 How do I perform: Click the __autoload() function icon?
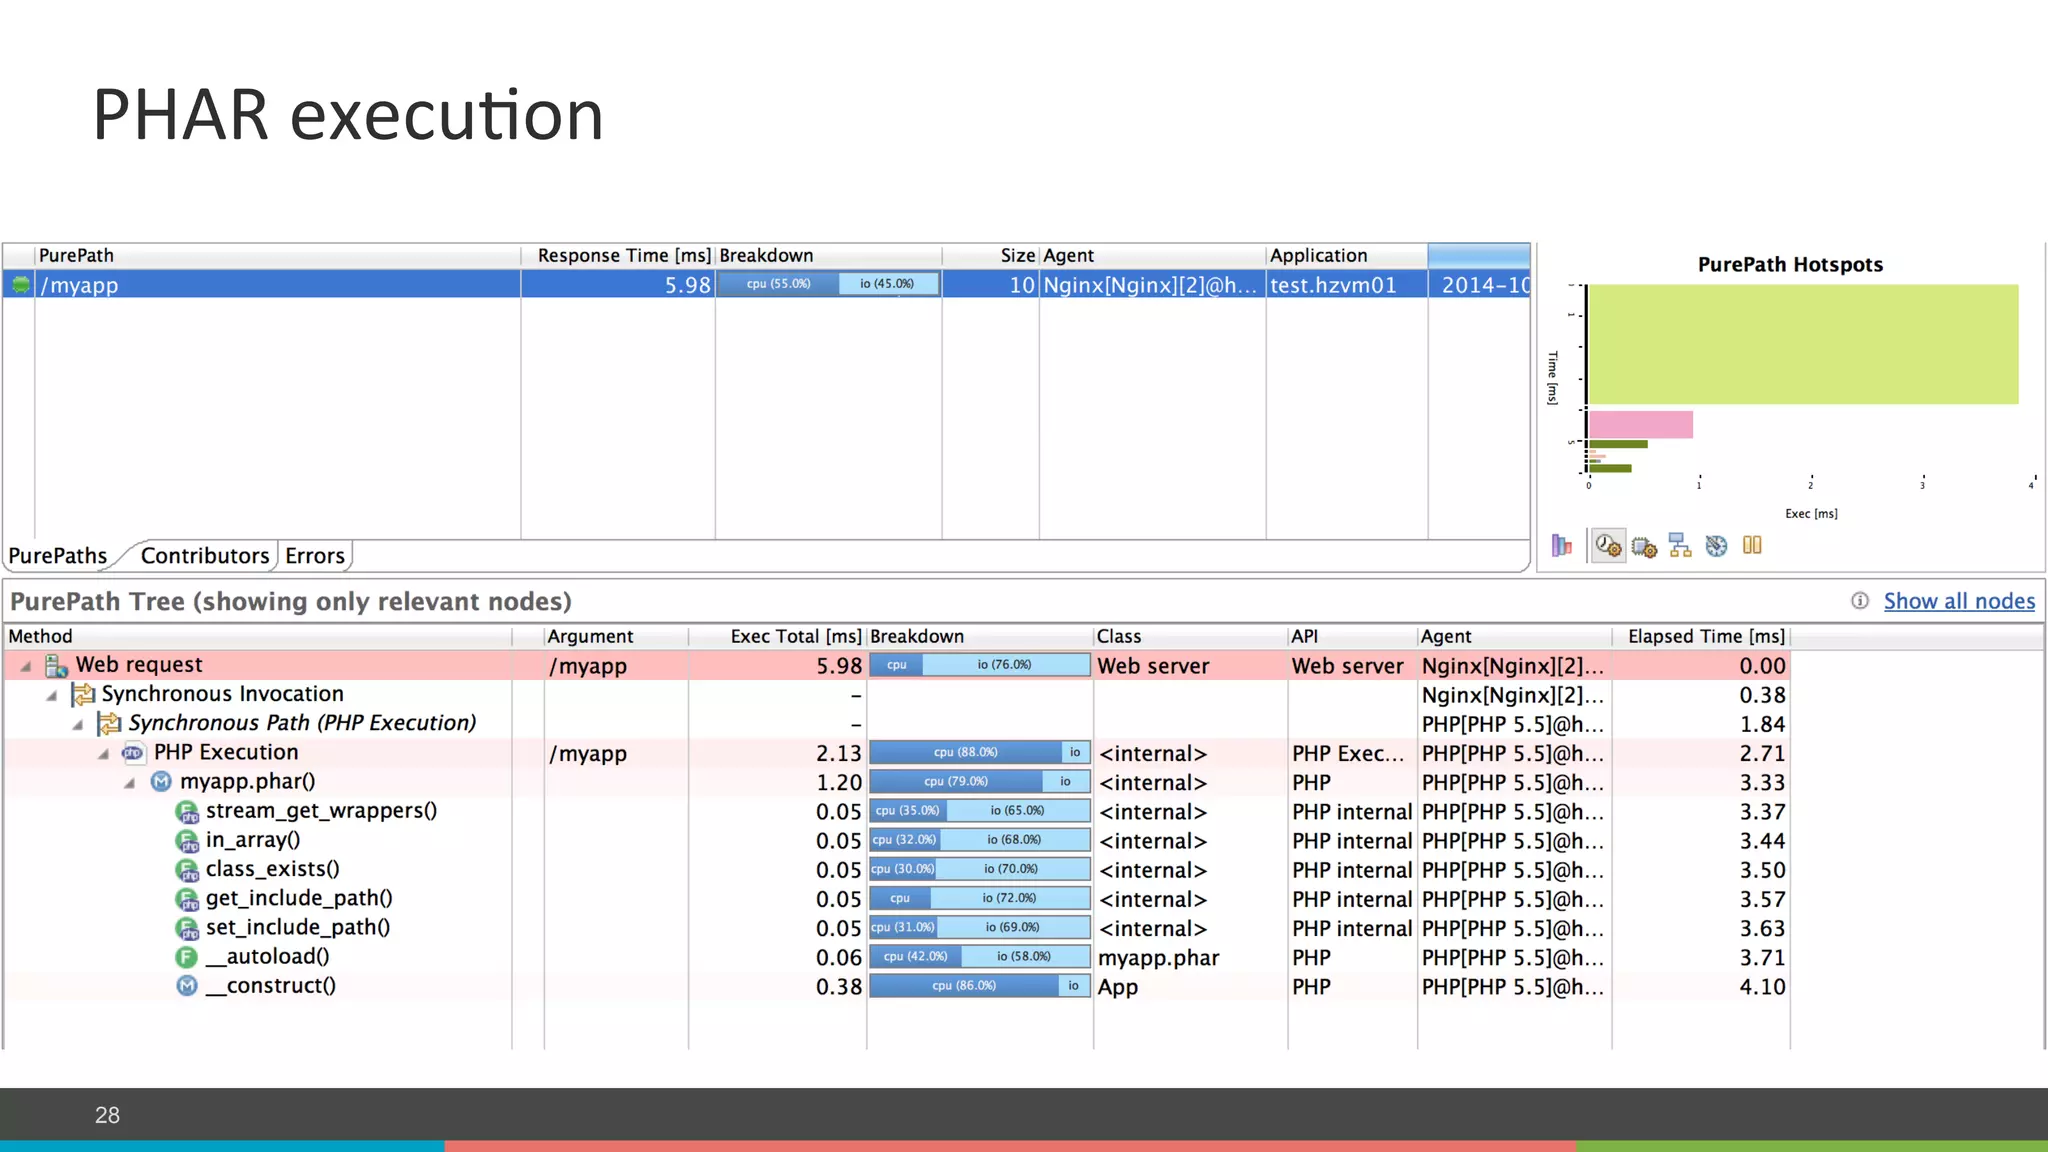pyautogui.click(x=186, y=957)
